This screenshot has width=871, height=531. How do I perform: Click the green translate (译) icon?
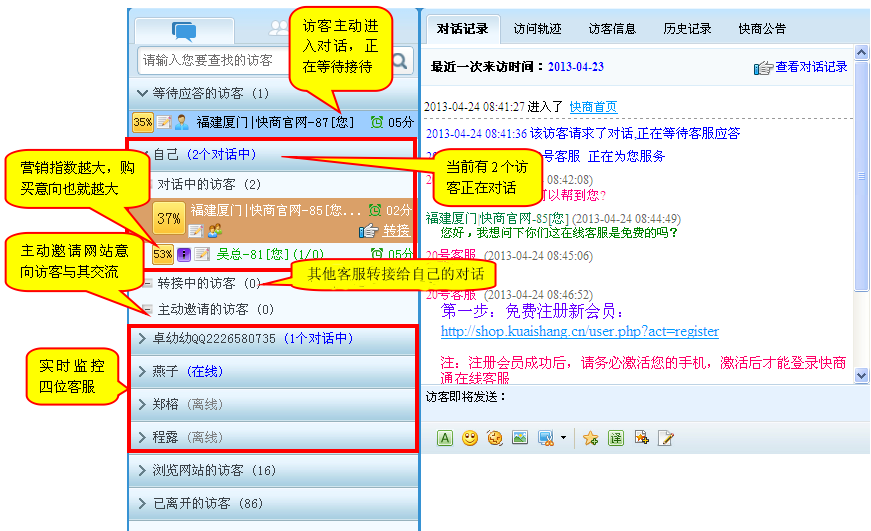point(615,438)
